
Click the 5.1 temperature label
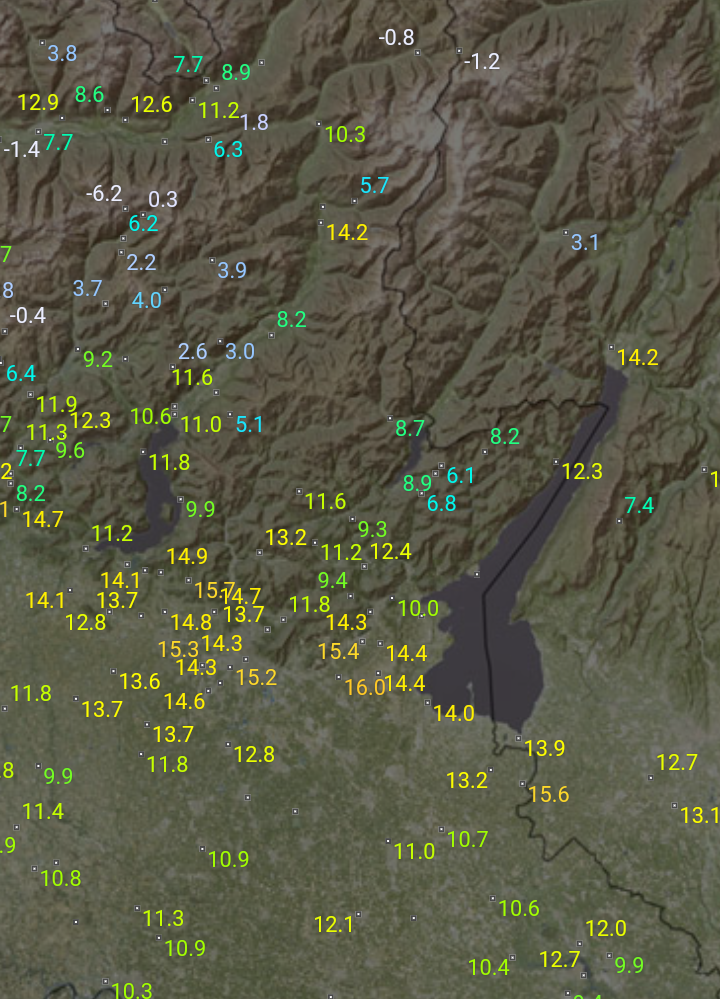250,424
